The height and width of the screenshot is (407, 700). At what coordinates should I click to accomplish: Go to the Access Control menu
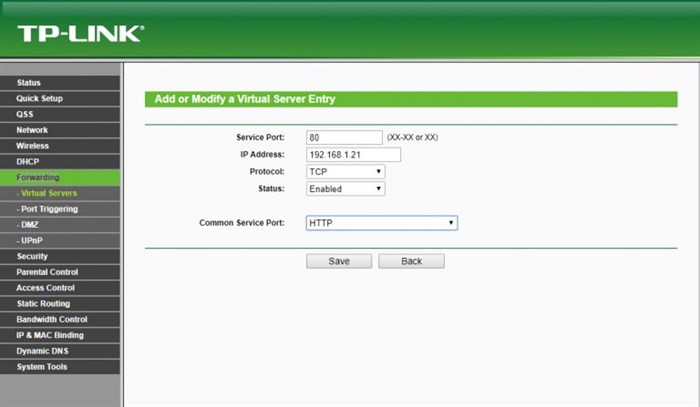click(60, 288)
